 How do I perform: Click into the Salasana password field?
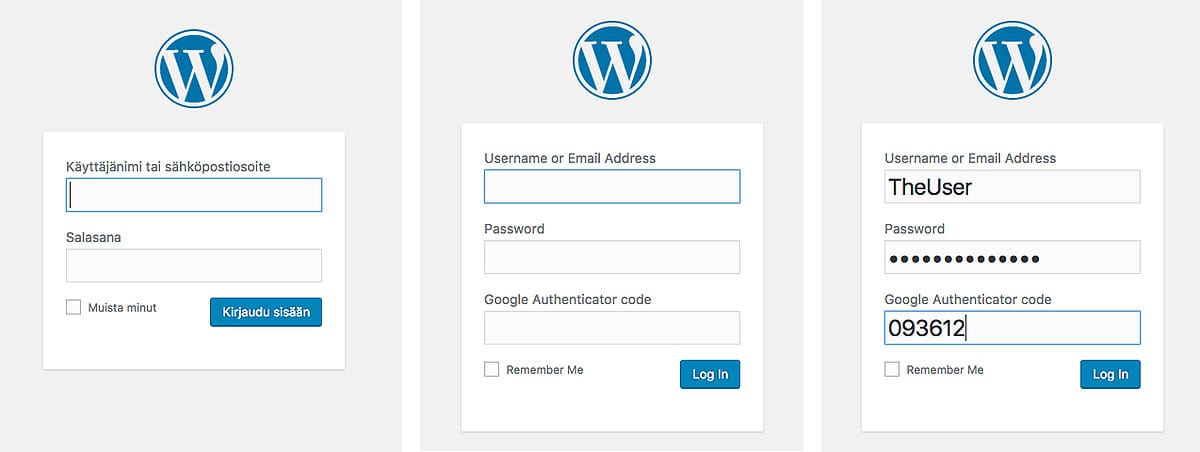tap(194, 265)
